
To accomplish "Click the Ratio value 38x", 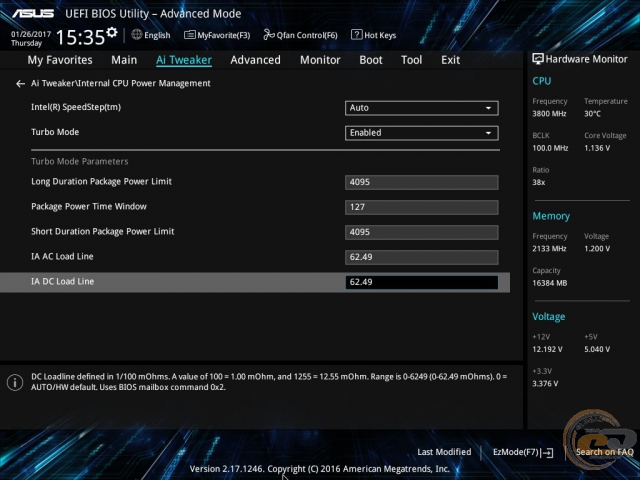I will (x=538, y=182).
